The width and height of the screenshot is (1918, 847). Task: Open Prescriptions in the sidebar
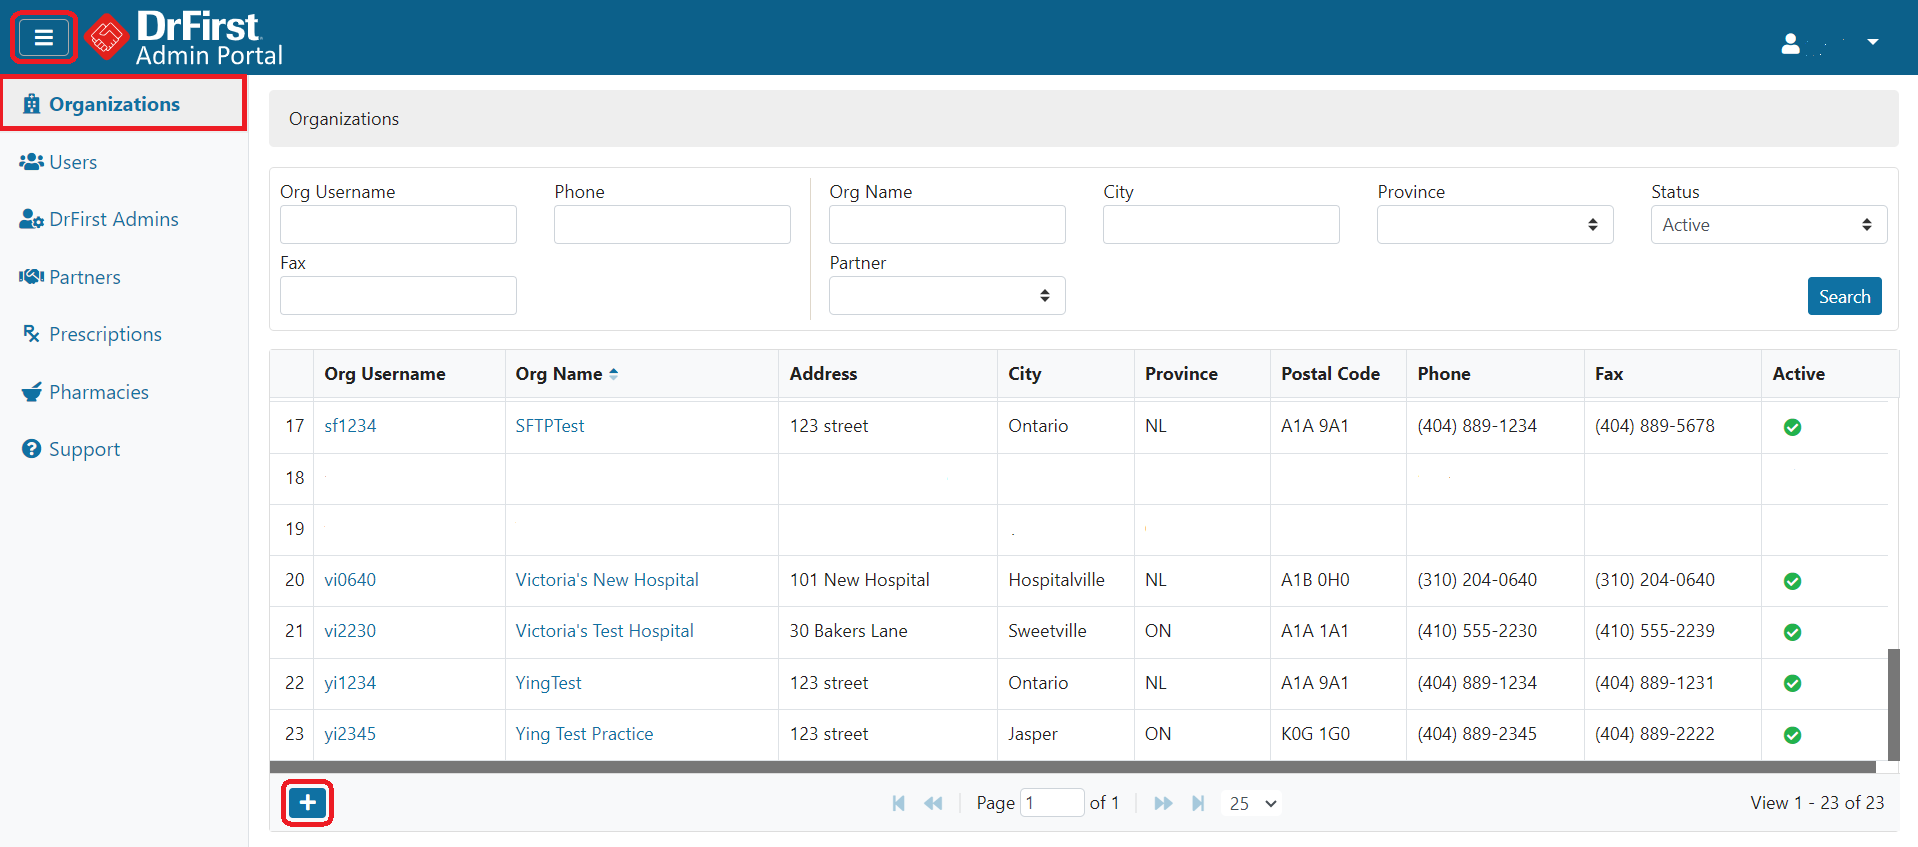click(x=105, y=334)
